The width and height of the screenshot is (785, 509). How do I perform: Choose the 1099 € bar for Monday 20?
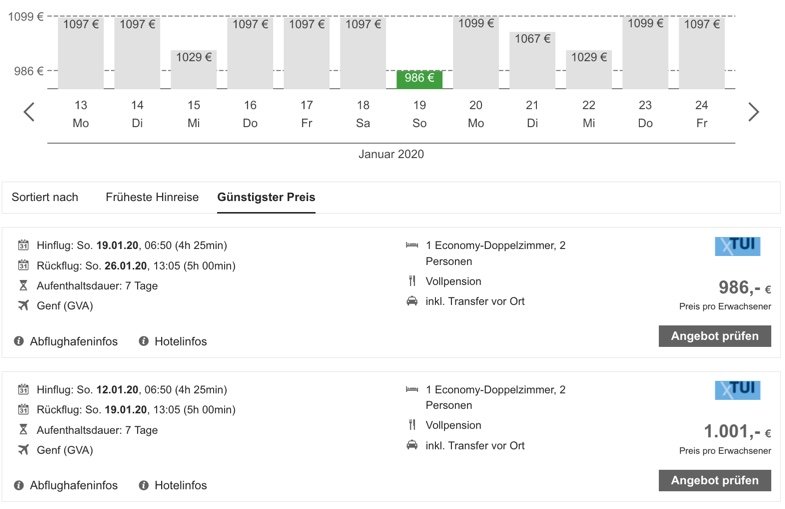coord(476,52)
